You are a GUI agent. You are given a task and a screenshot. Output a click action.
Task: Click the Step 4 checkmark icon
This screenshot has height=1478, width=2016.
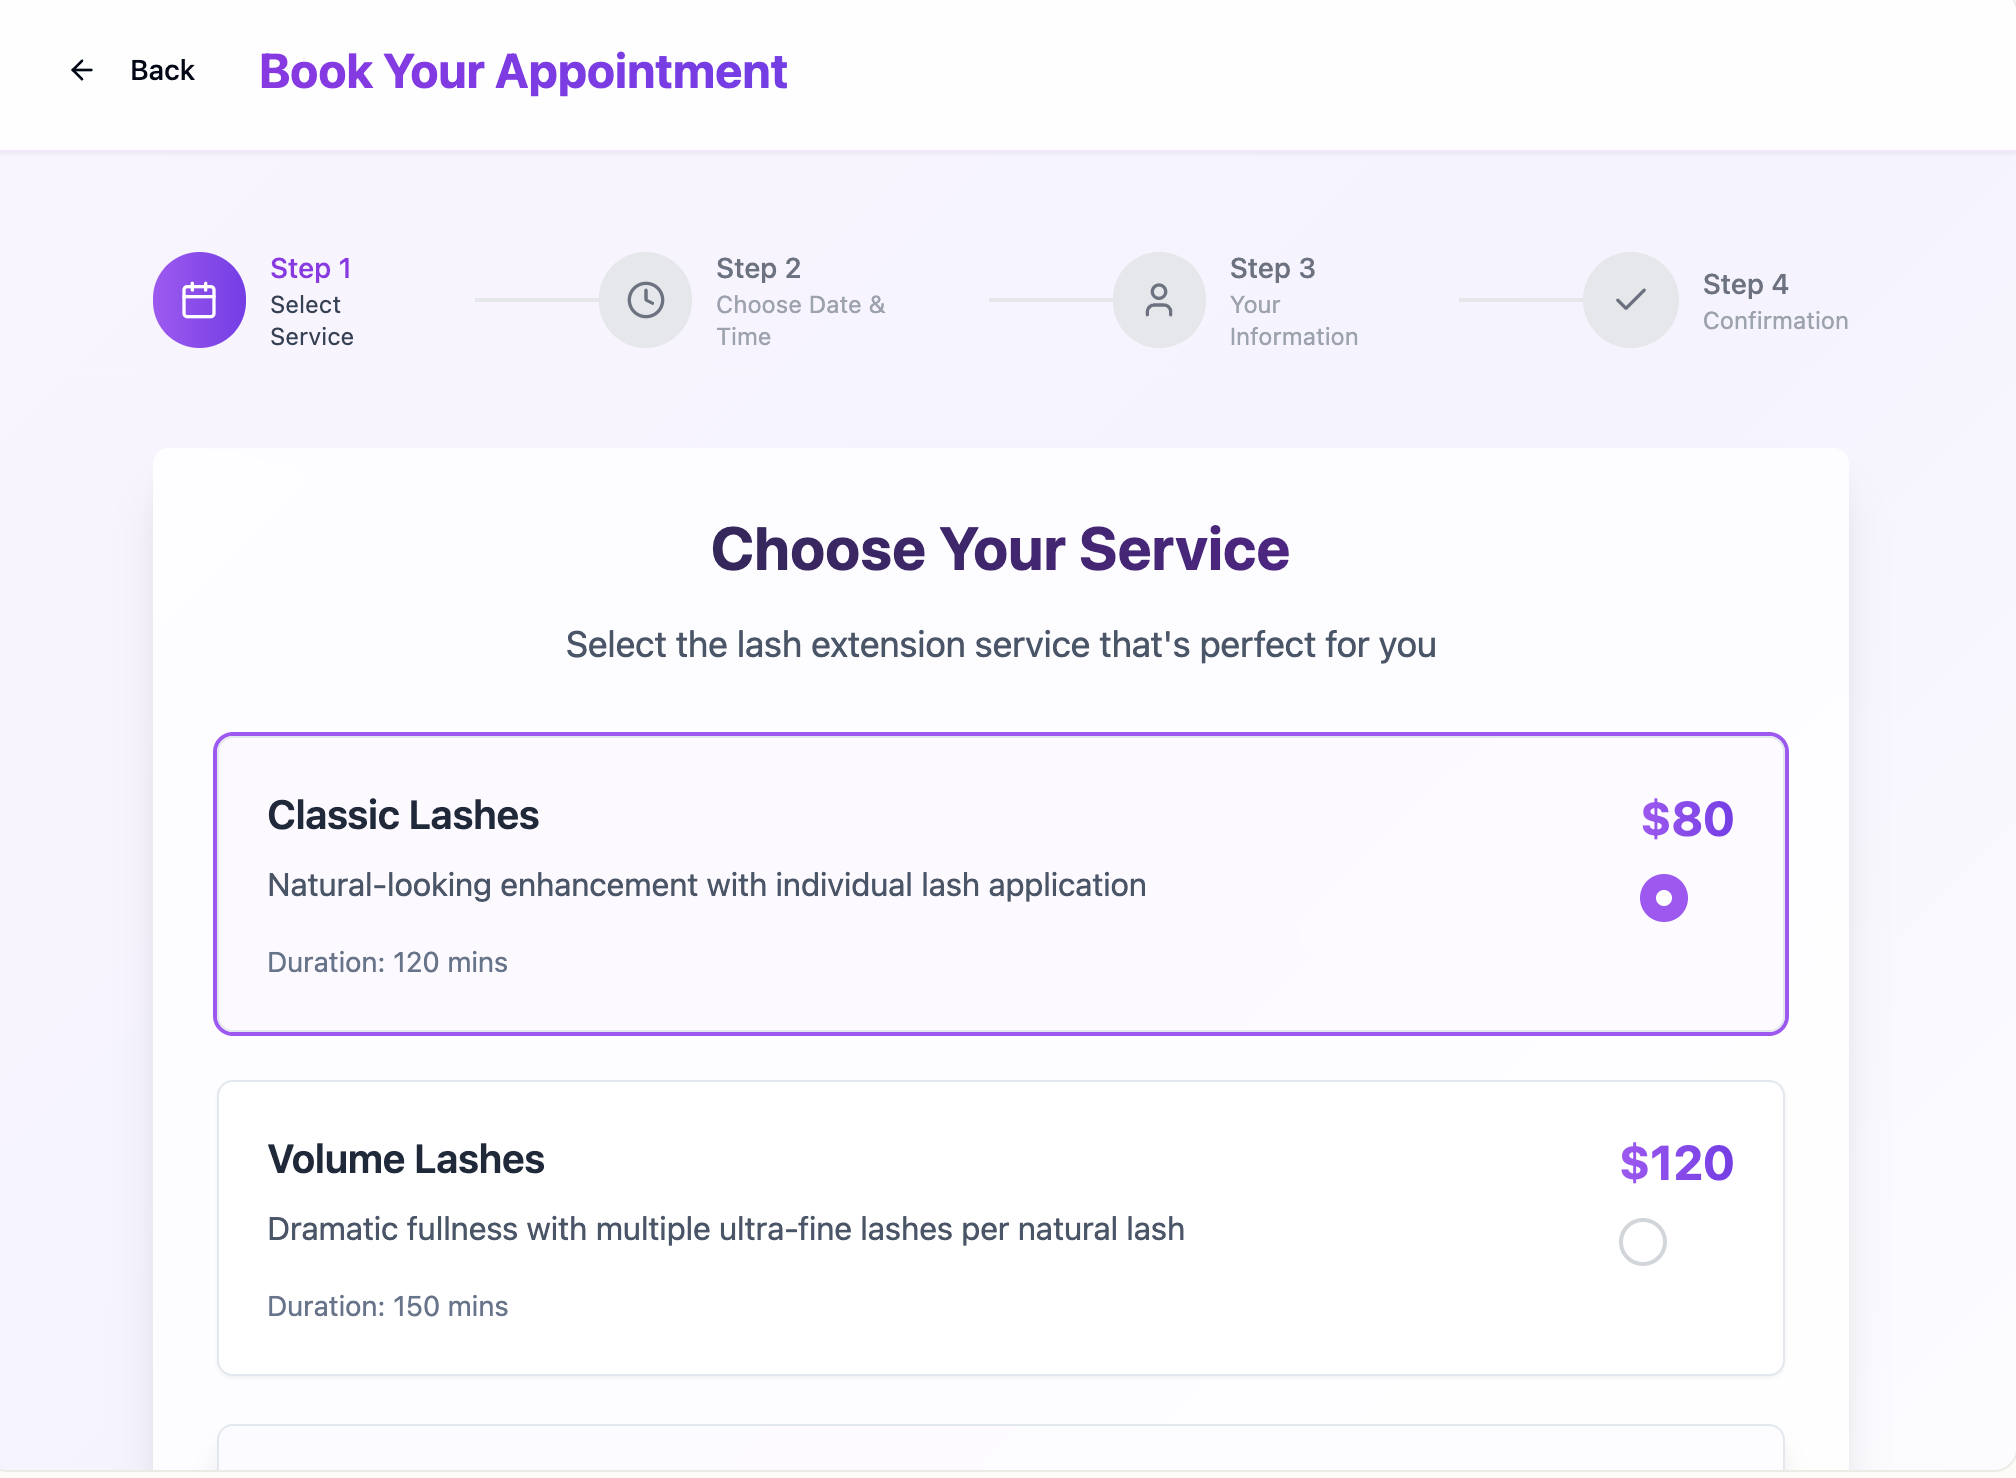click(x=1630, y=300)
